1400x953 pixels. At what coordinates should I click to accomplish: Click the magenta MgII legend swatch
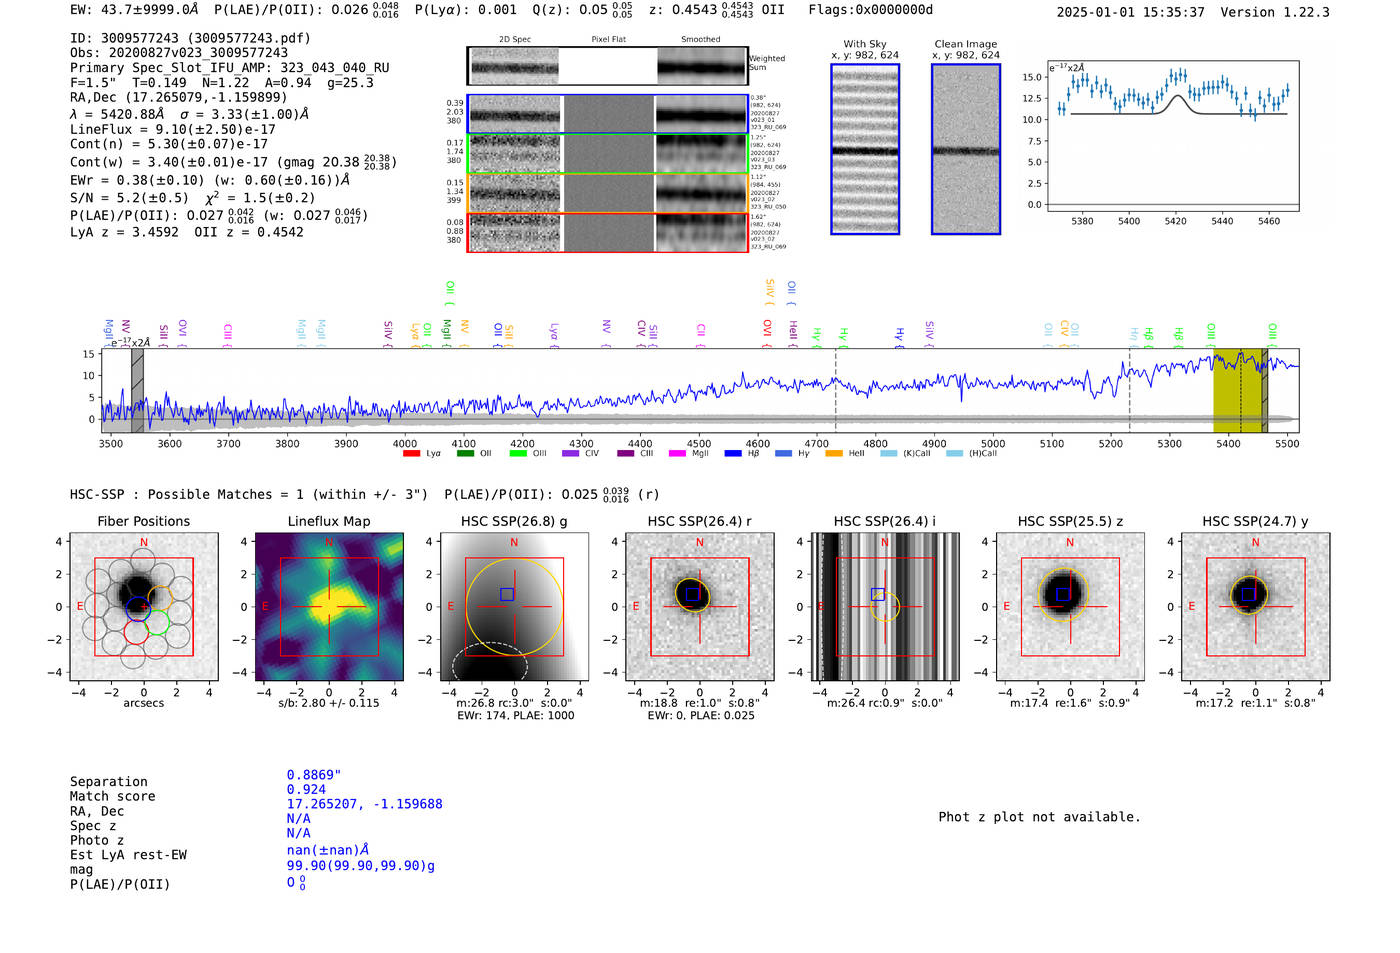[677, 453]
